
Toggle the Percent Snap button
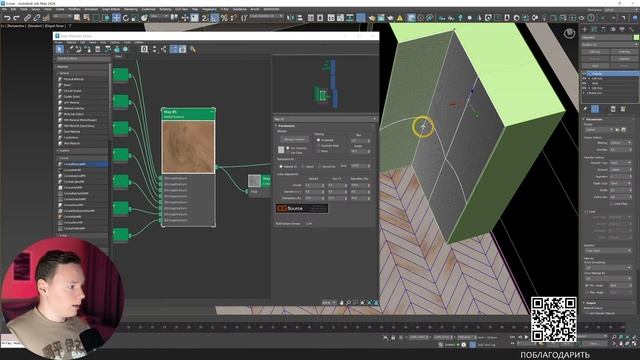coord(224,18)
